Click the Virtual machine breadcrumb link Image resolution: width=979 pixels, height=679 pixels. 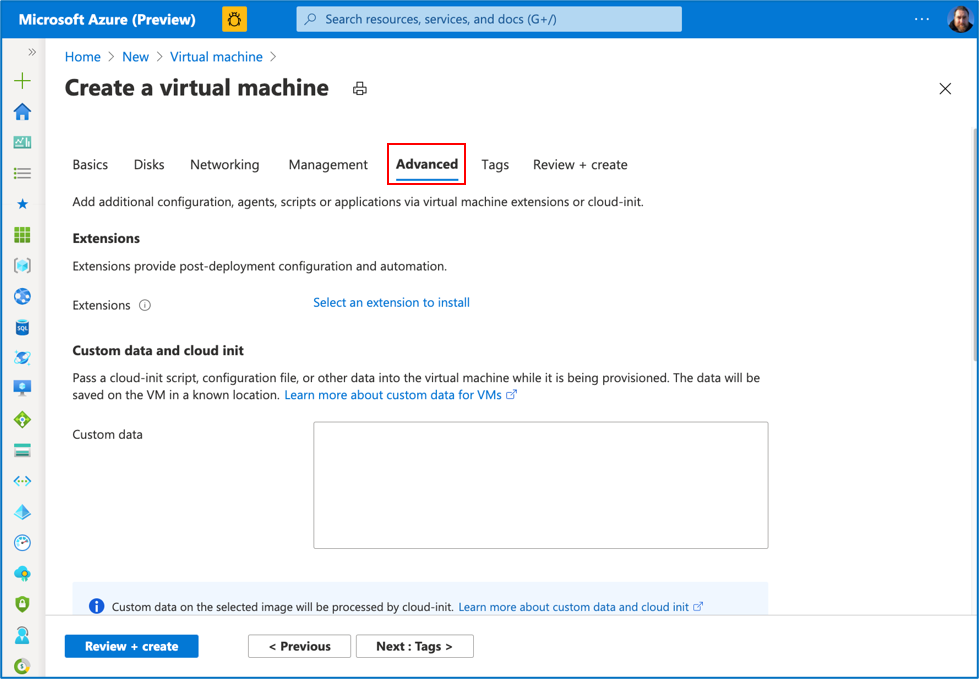click(216, 57)
